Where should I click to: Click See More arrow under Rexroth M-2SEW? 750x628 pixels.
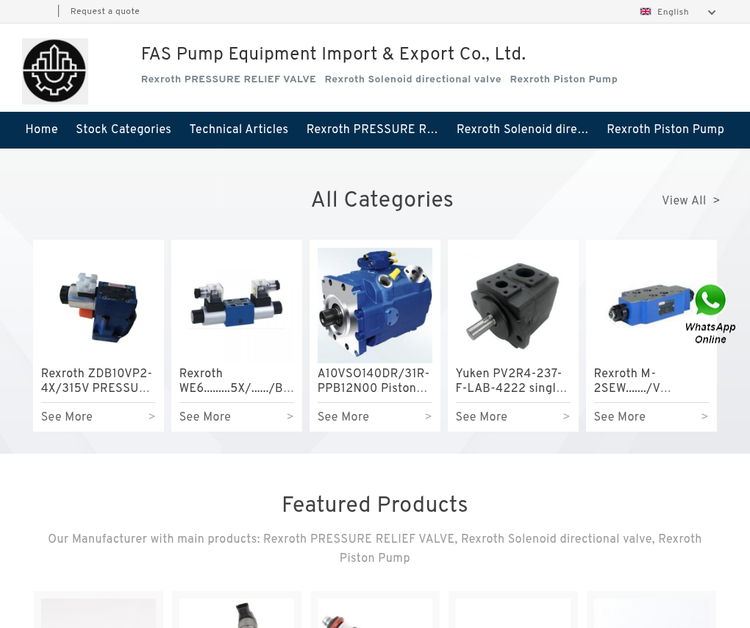click(x=705, y=417)
